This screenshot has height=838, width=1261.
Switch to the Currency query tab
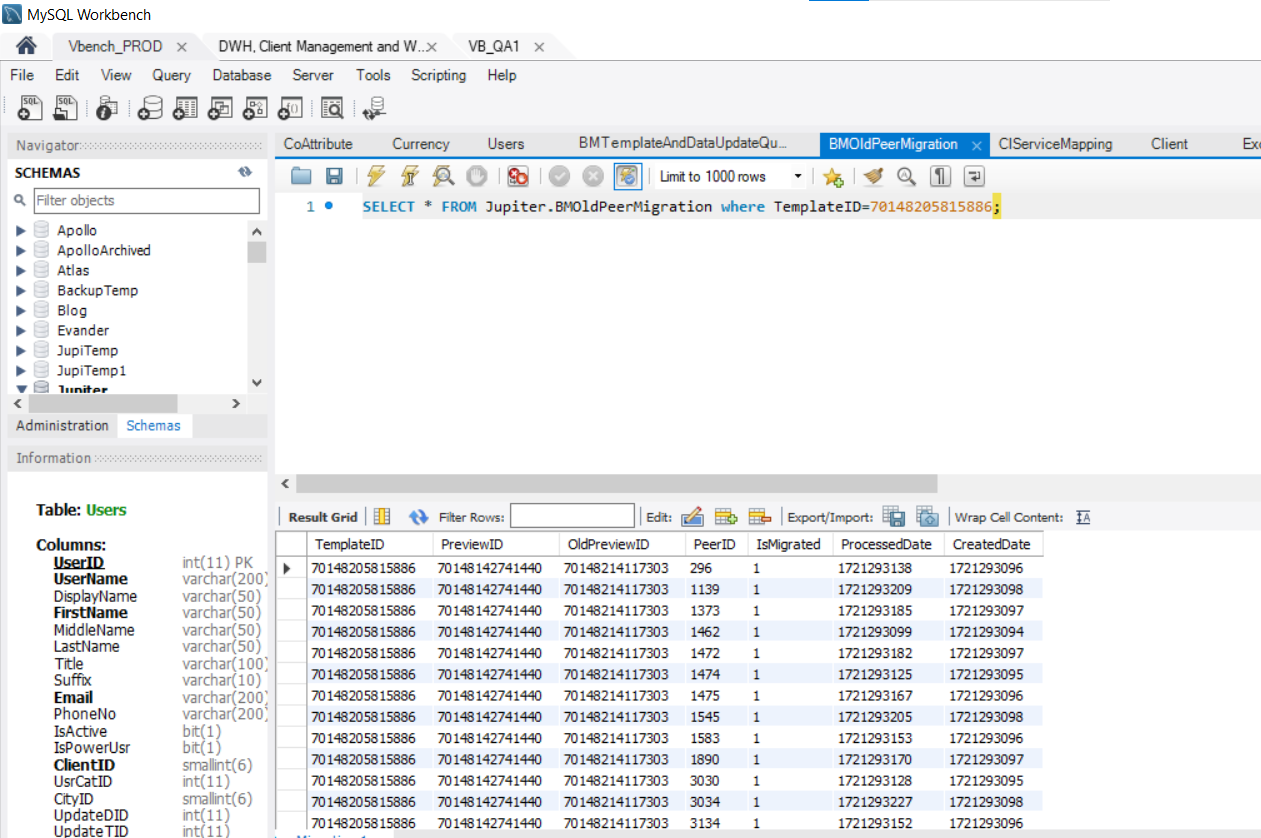coord(421,144)
